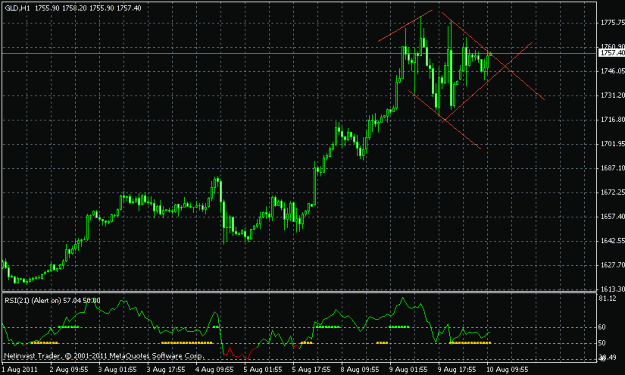The width and height of the screenshot is (625, 375).
Task: Select the 1687.10 price axis label
Action: [x=613, y=168]
